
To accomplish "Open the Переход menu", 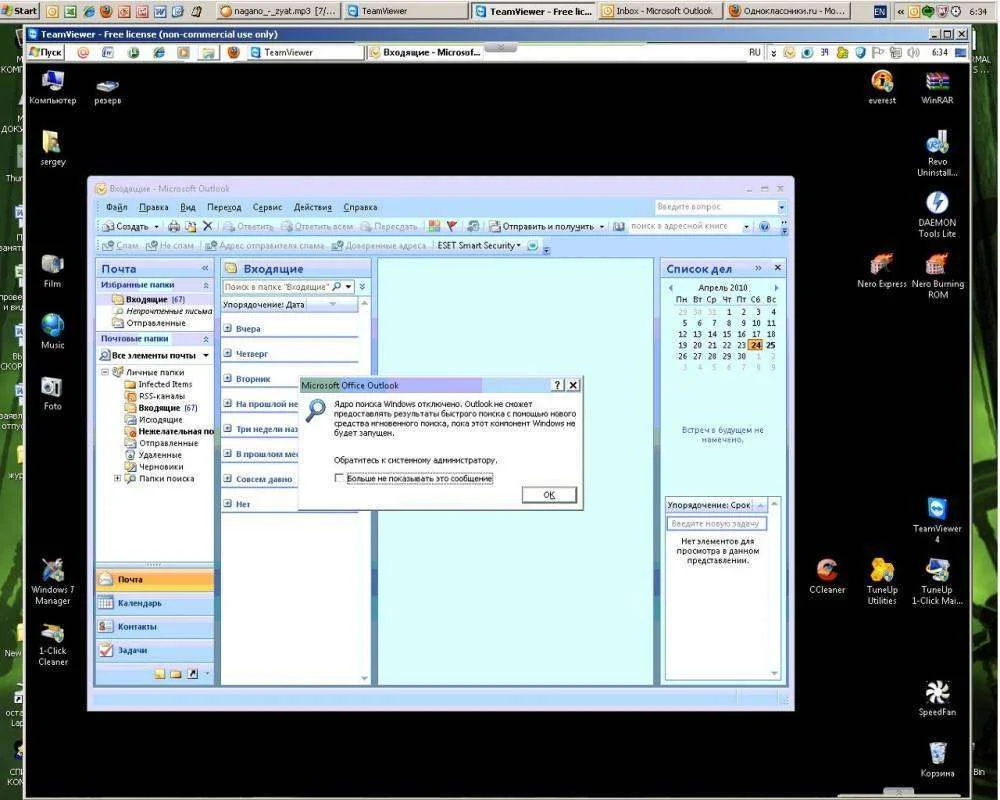I will (224, 207).
